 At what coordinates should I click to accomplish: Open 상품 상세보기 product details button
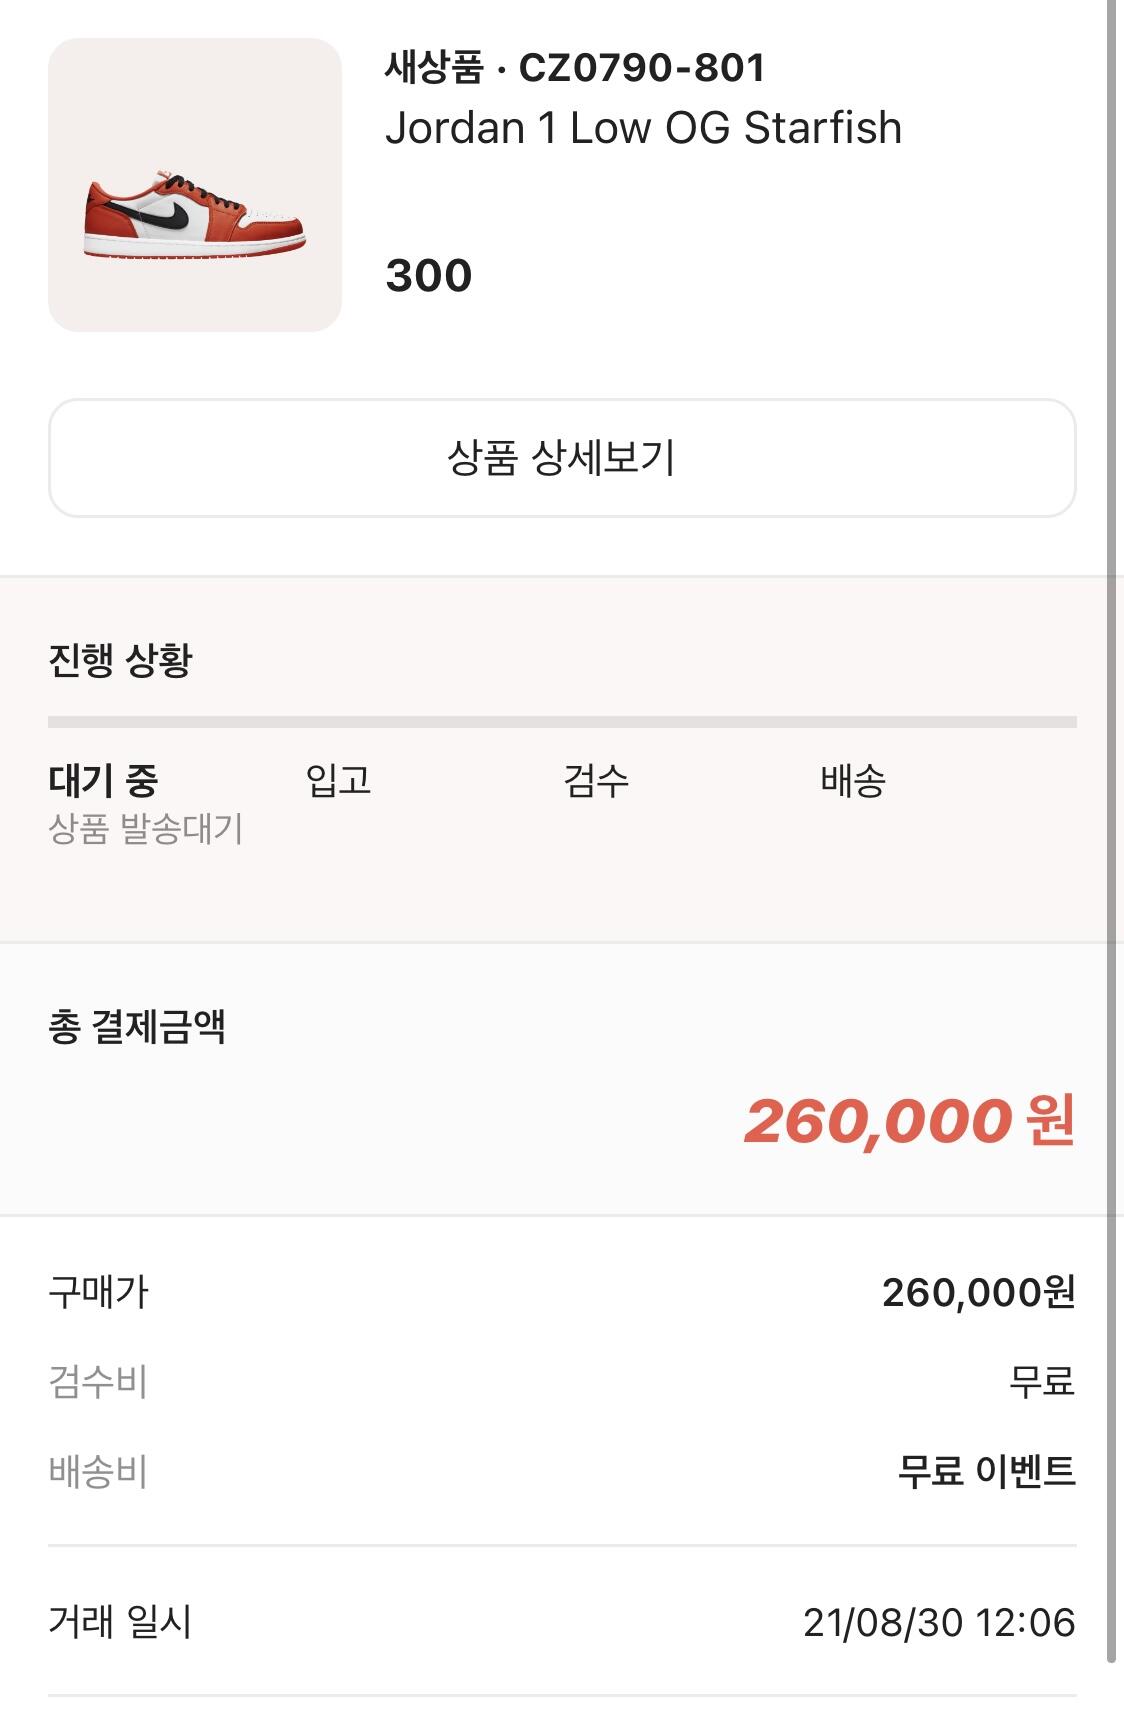pos(562,458)
